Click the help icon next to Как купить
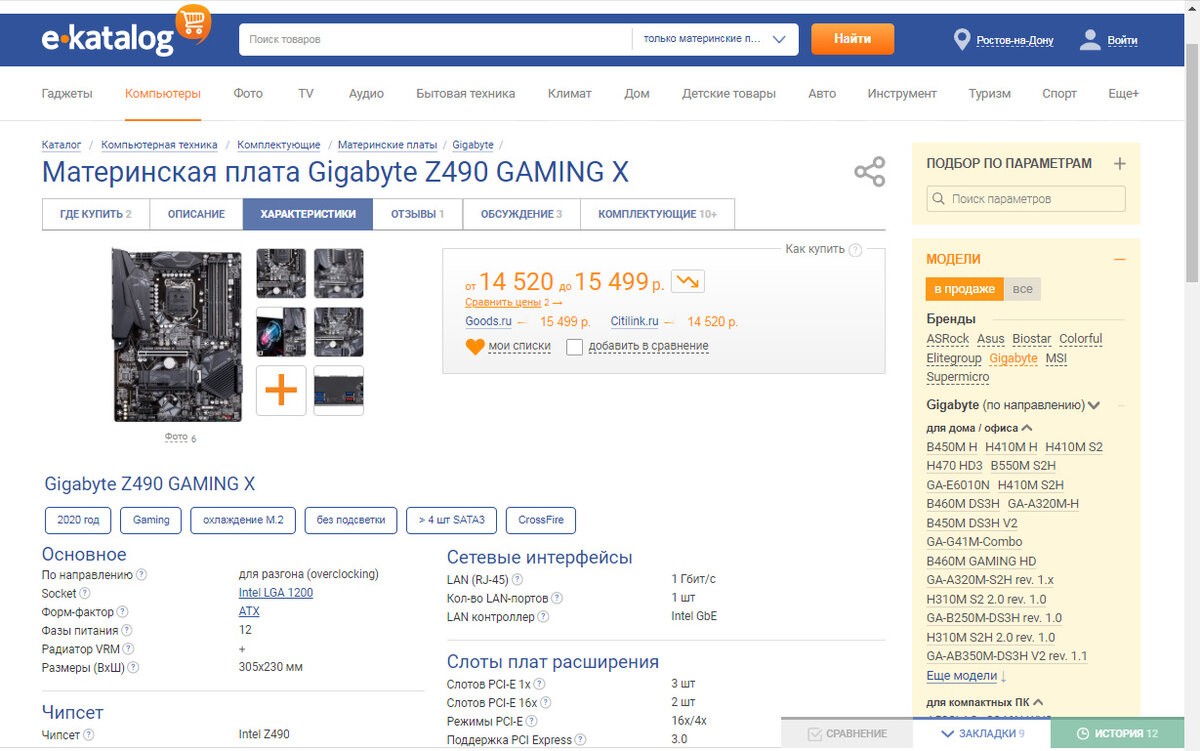Viewport: 1200px width, 751px height. pyautogui.click(x=855, y=250)
